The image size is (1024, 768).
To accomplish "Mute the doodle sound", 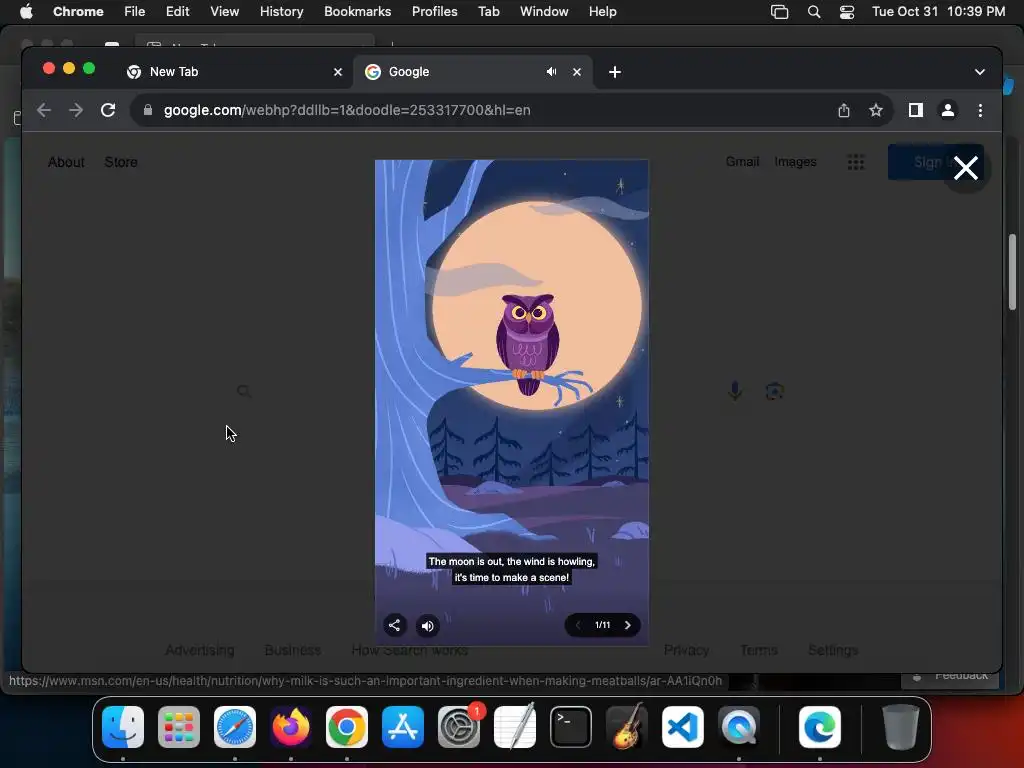I will pos(428,626).
